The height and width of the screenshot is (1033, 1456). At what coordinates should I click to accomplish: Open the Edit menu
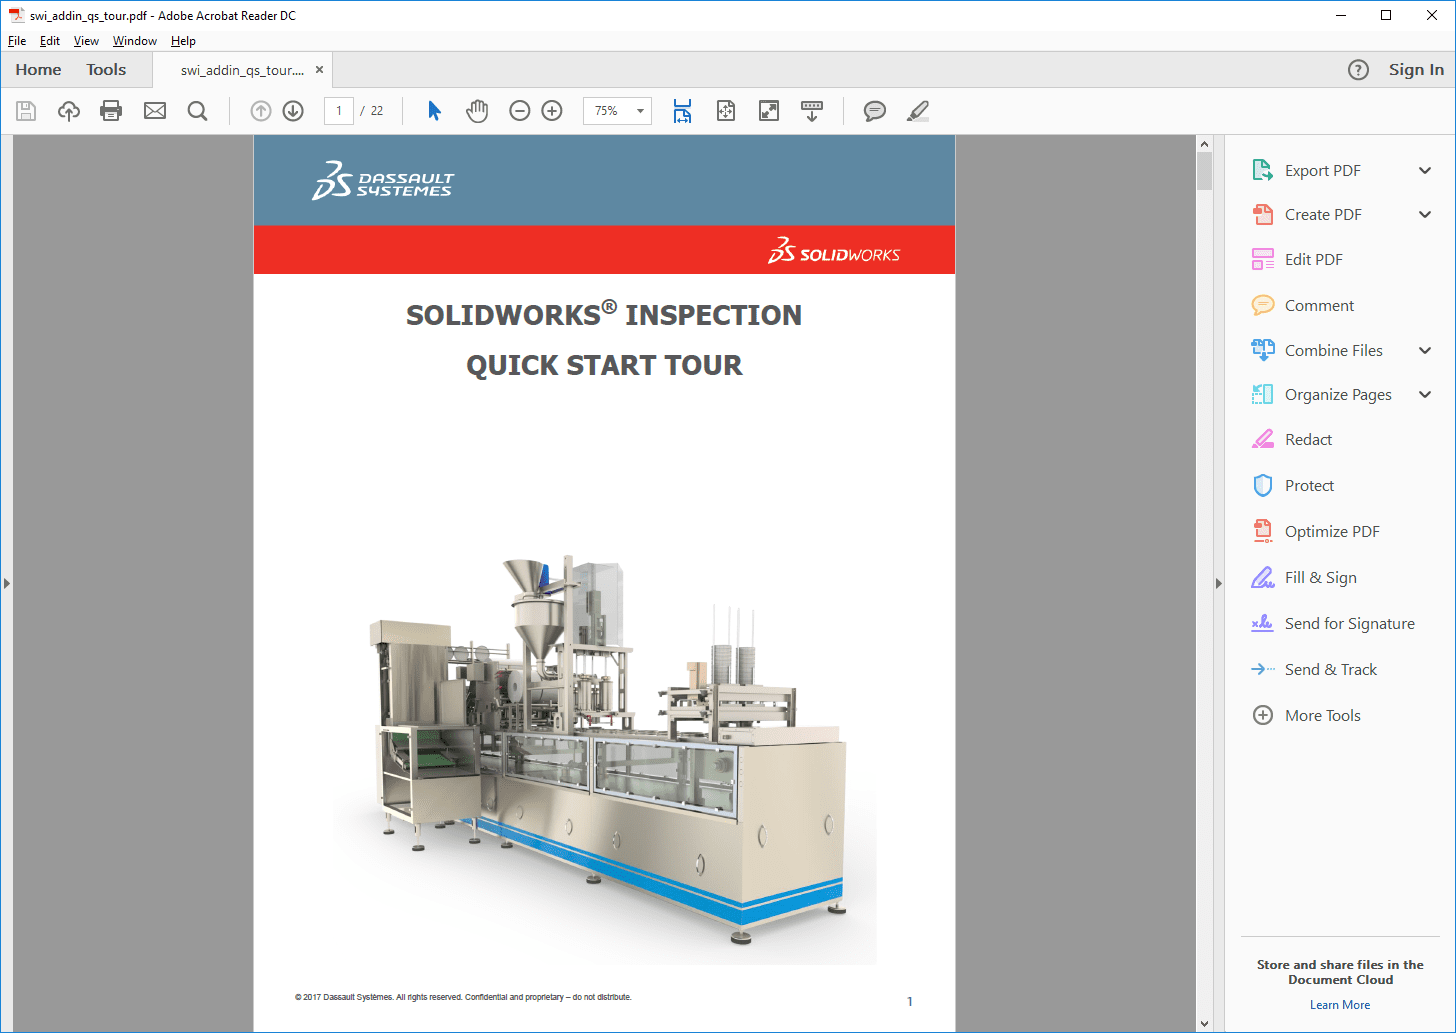[50, 41]
